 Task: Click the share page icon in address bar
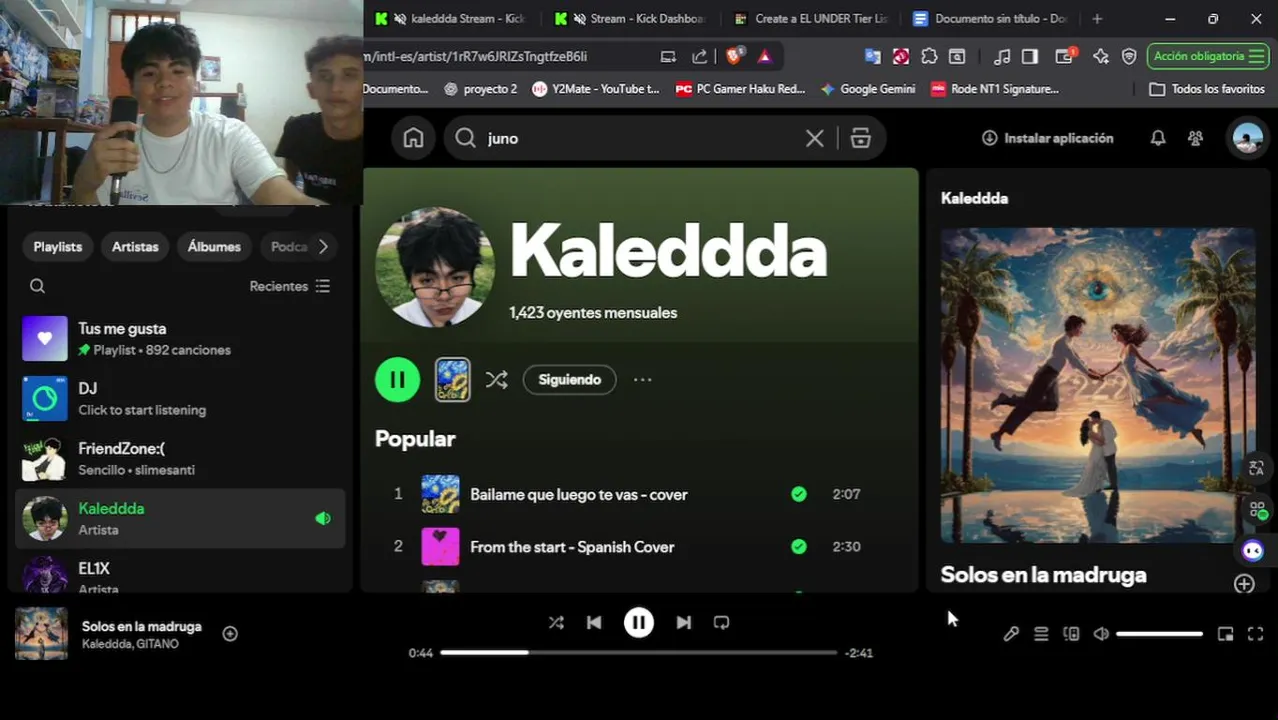(x=699, y=56)
